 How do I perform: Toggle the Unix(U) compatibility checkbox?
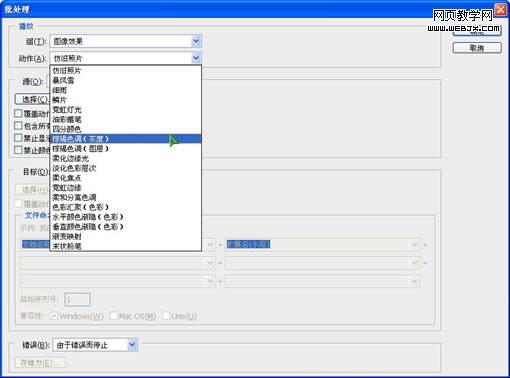pyautogui.click(x=166, y=316)
